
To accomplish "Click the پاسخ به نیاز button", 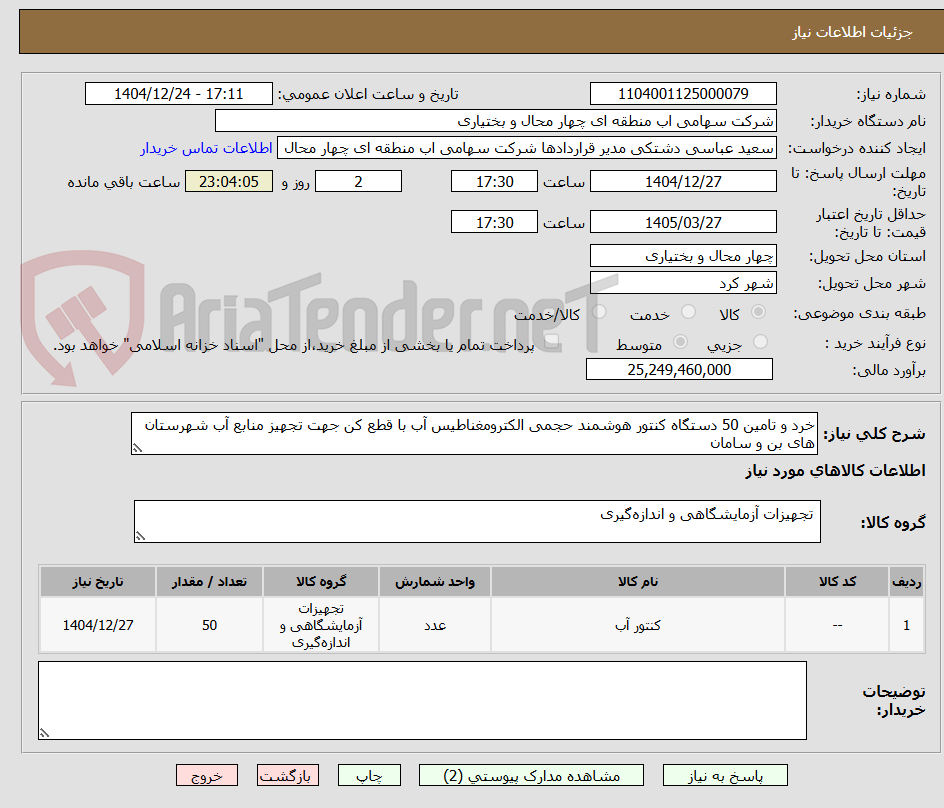I will click(725, 775).
